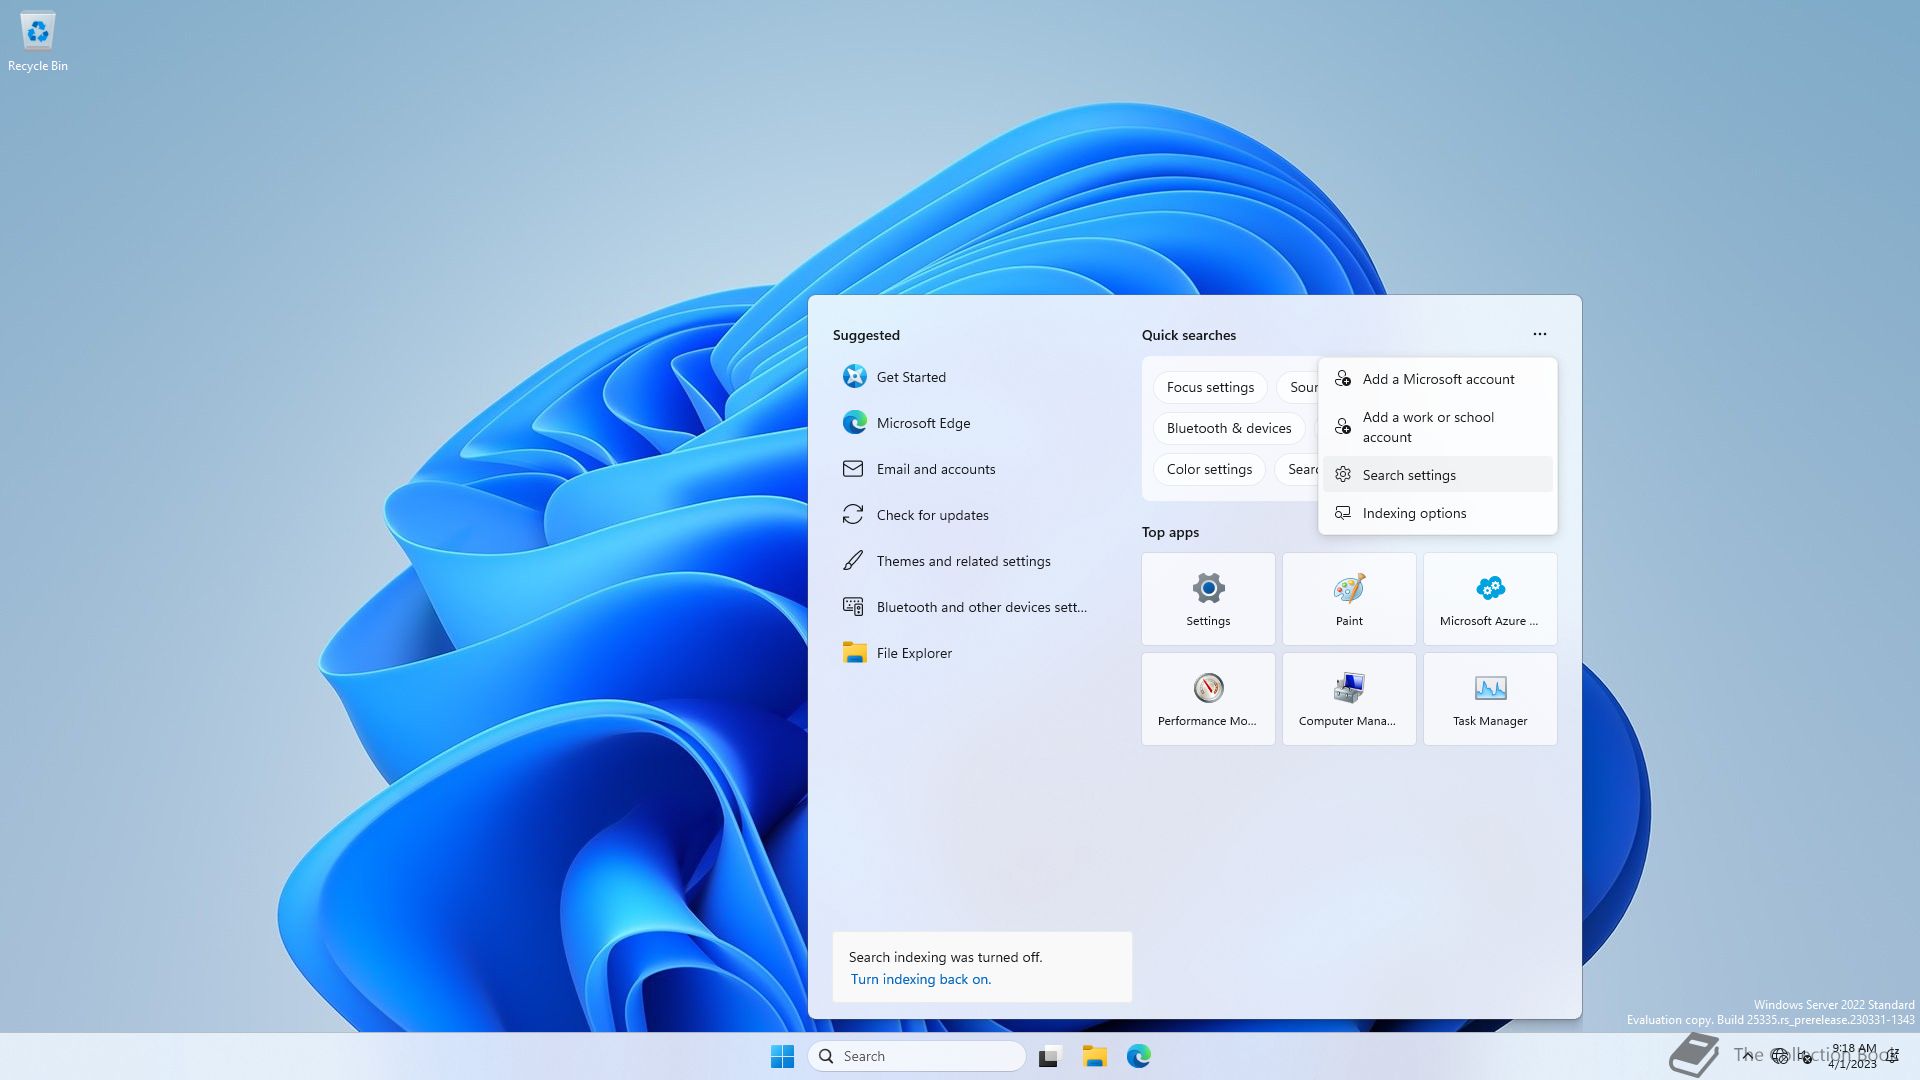The height and width of the screenshot is (1080, 1920).
Task: Choose Add a work or school account
Action: (x=1438, y=427)
